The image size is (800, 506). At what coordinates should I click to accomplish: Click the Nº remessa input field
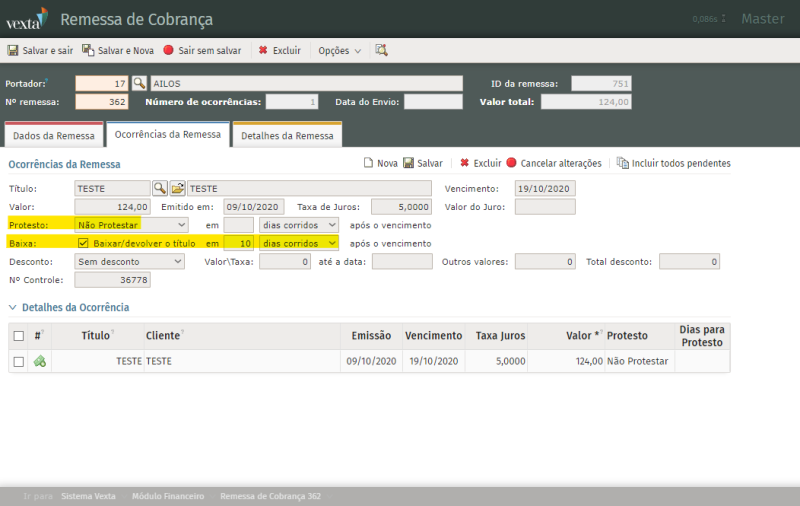pyautogui.click(x=102, y=102)
